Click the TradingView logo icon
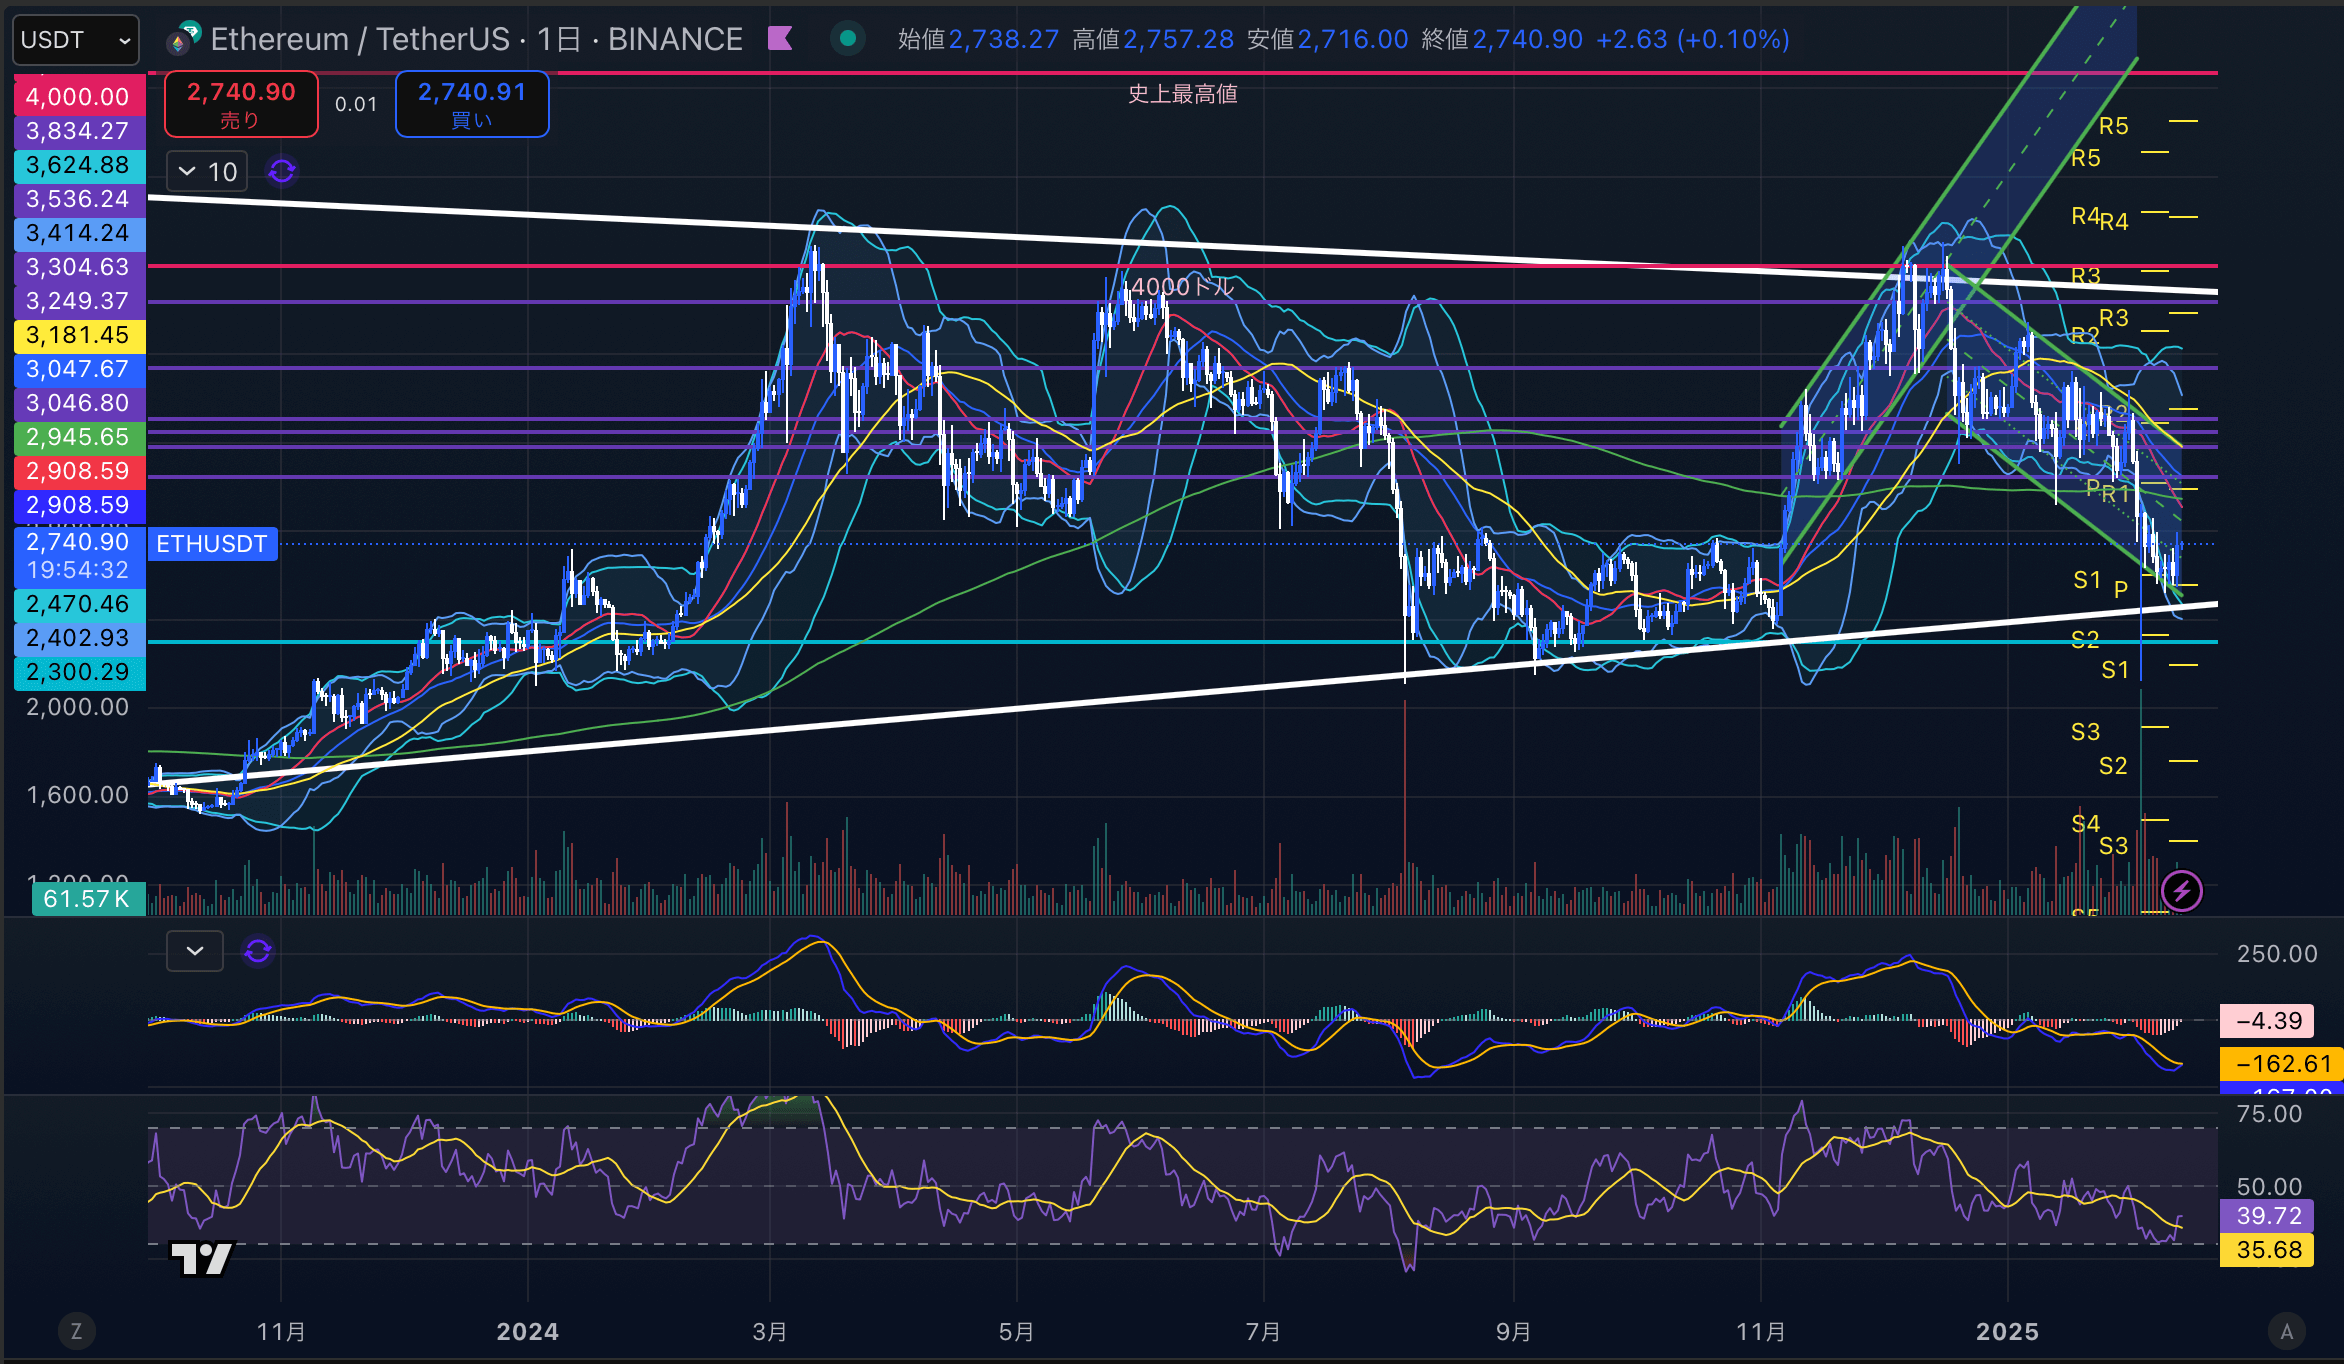 point(202,1259)
